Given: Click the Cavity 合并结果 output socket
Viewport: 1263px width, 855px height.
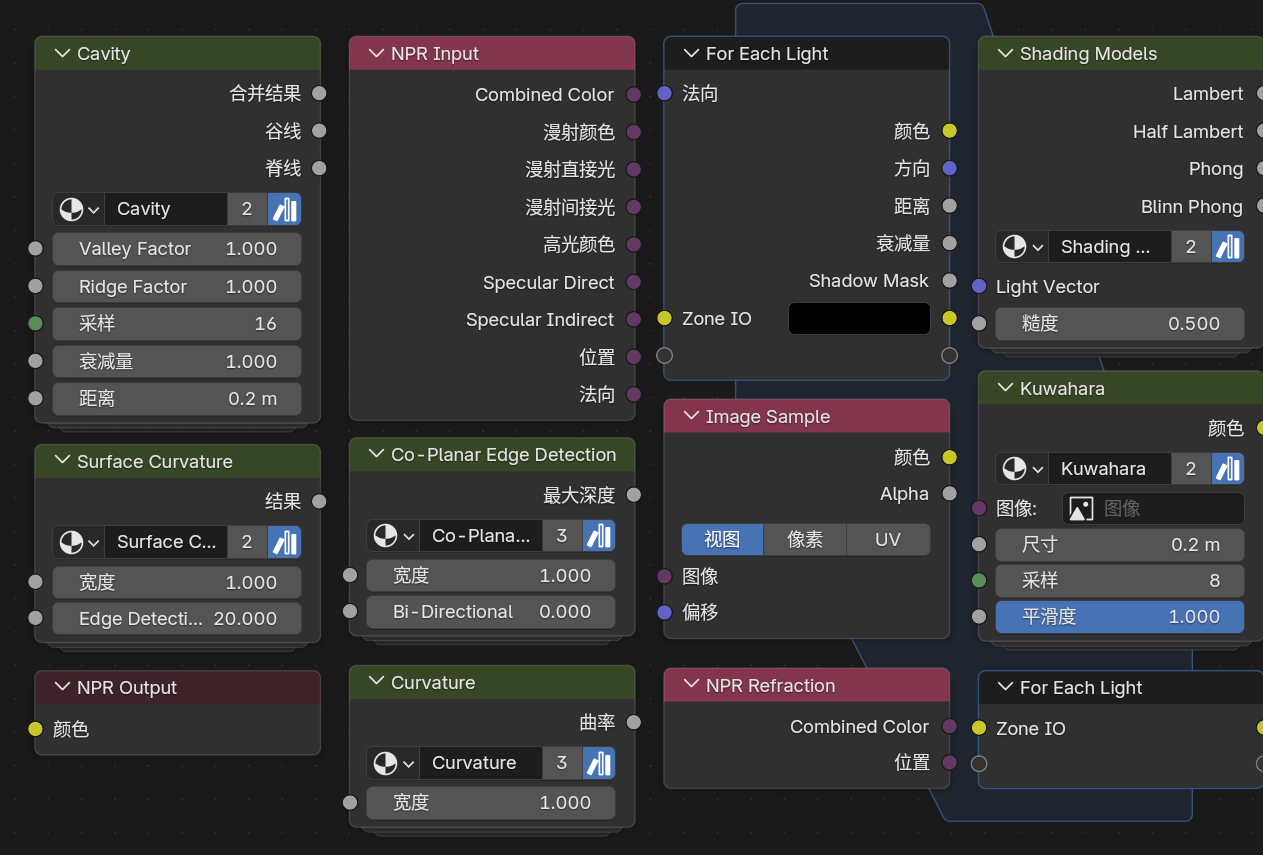Looking at the screenshot, I should click(319, 94).
